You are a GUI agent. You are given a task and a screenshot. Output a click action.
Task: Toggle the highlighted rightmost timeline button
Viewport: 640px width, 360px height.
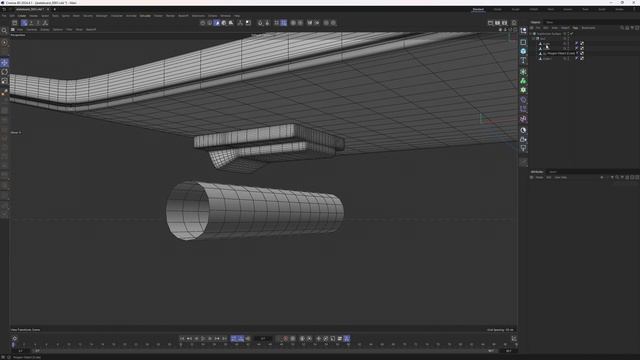347,339
